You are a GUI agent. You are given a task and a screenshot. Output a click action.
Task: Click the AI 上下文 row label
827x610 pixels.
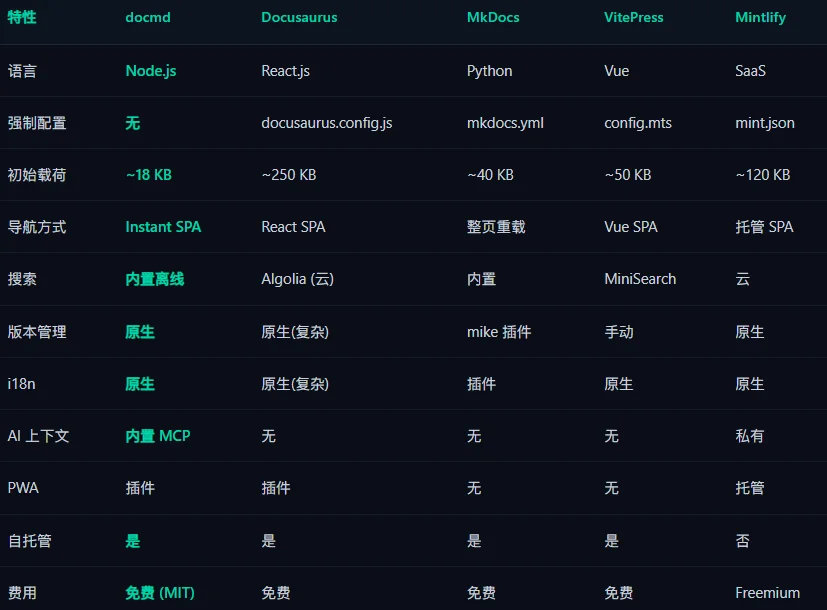pos(38,435)
